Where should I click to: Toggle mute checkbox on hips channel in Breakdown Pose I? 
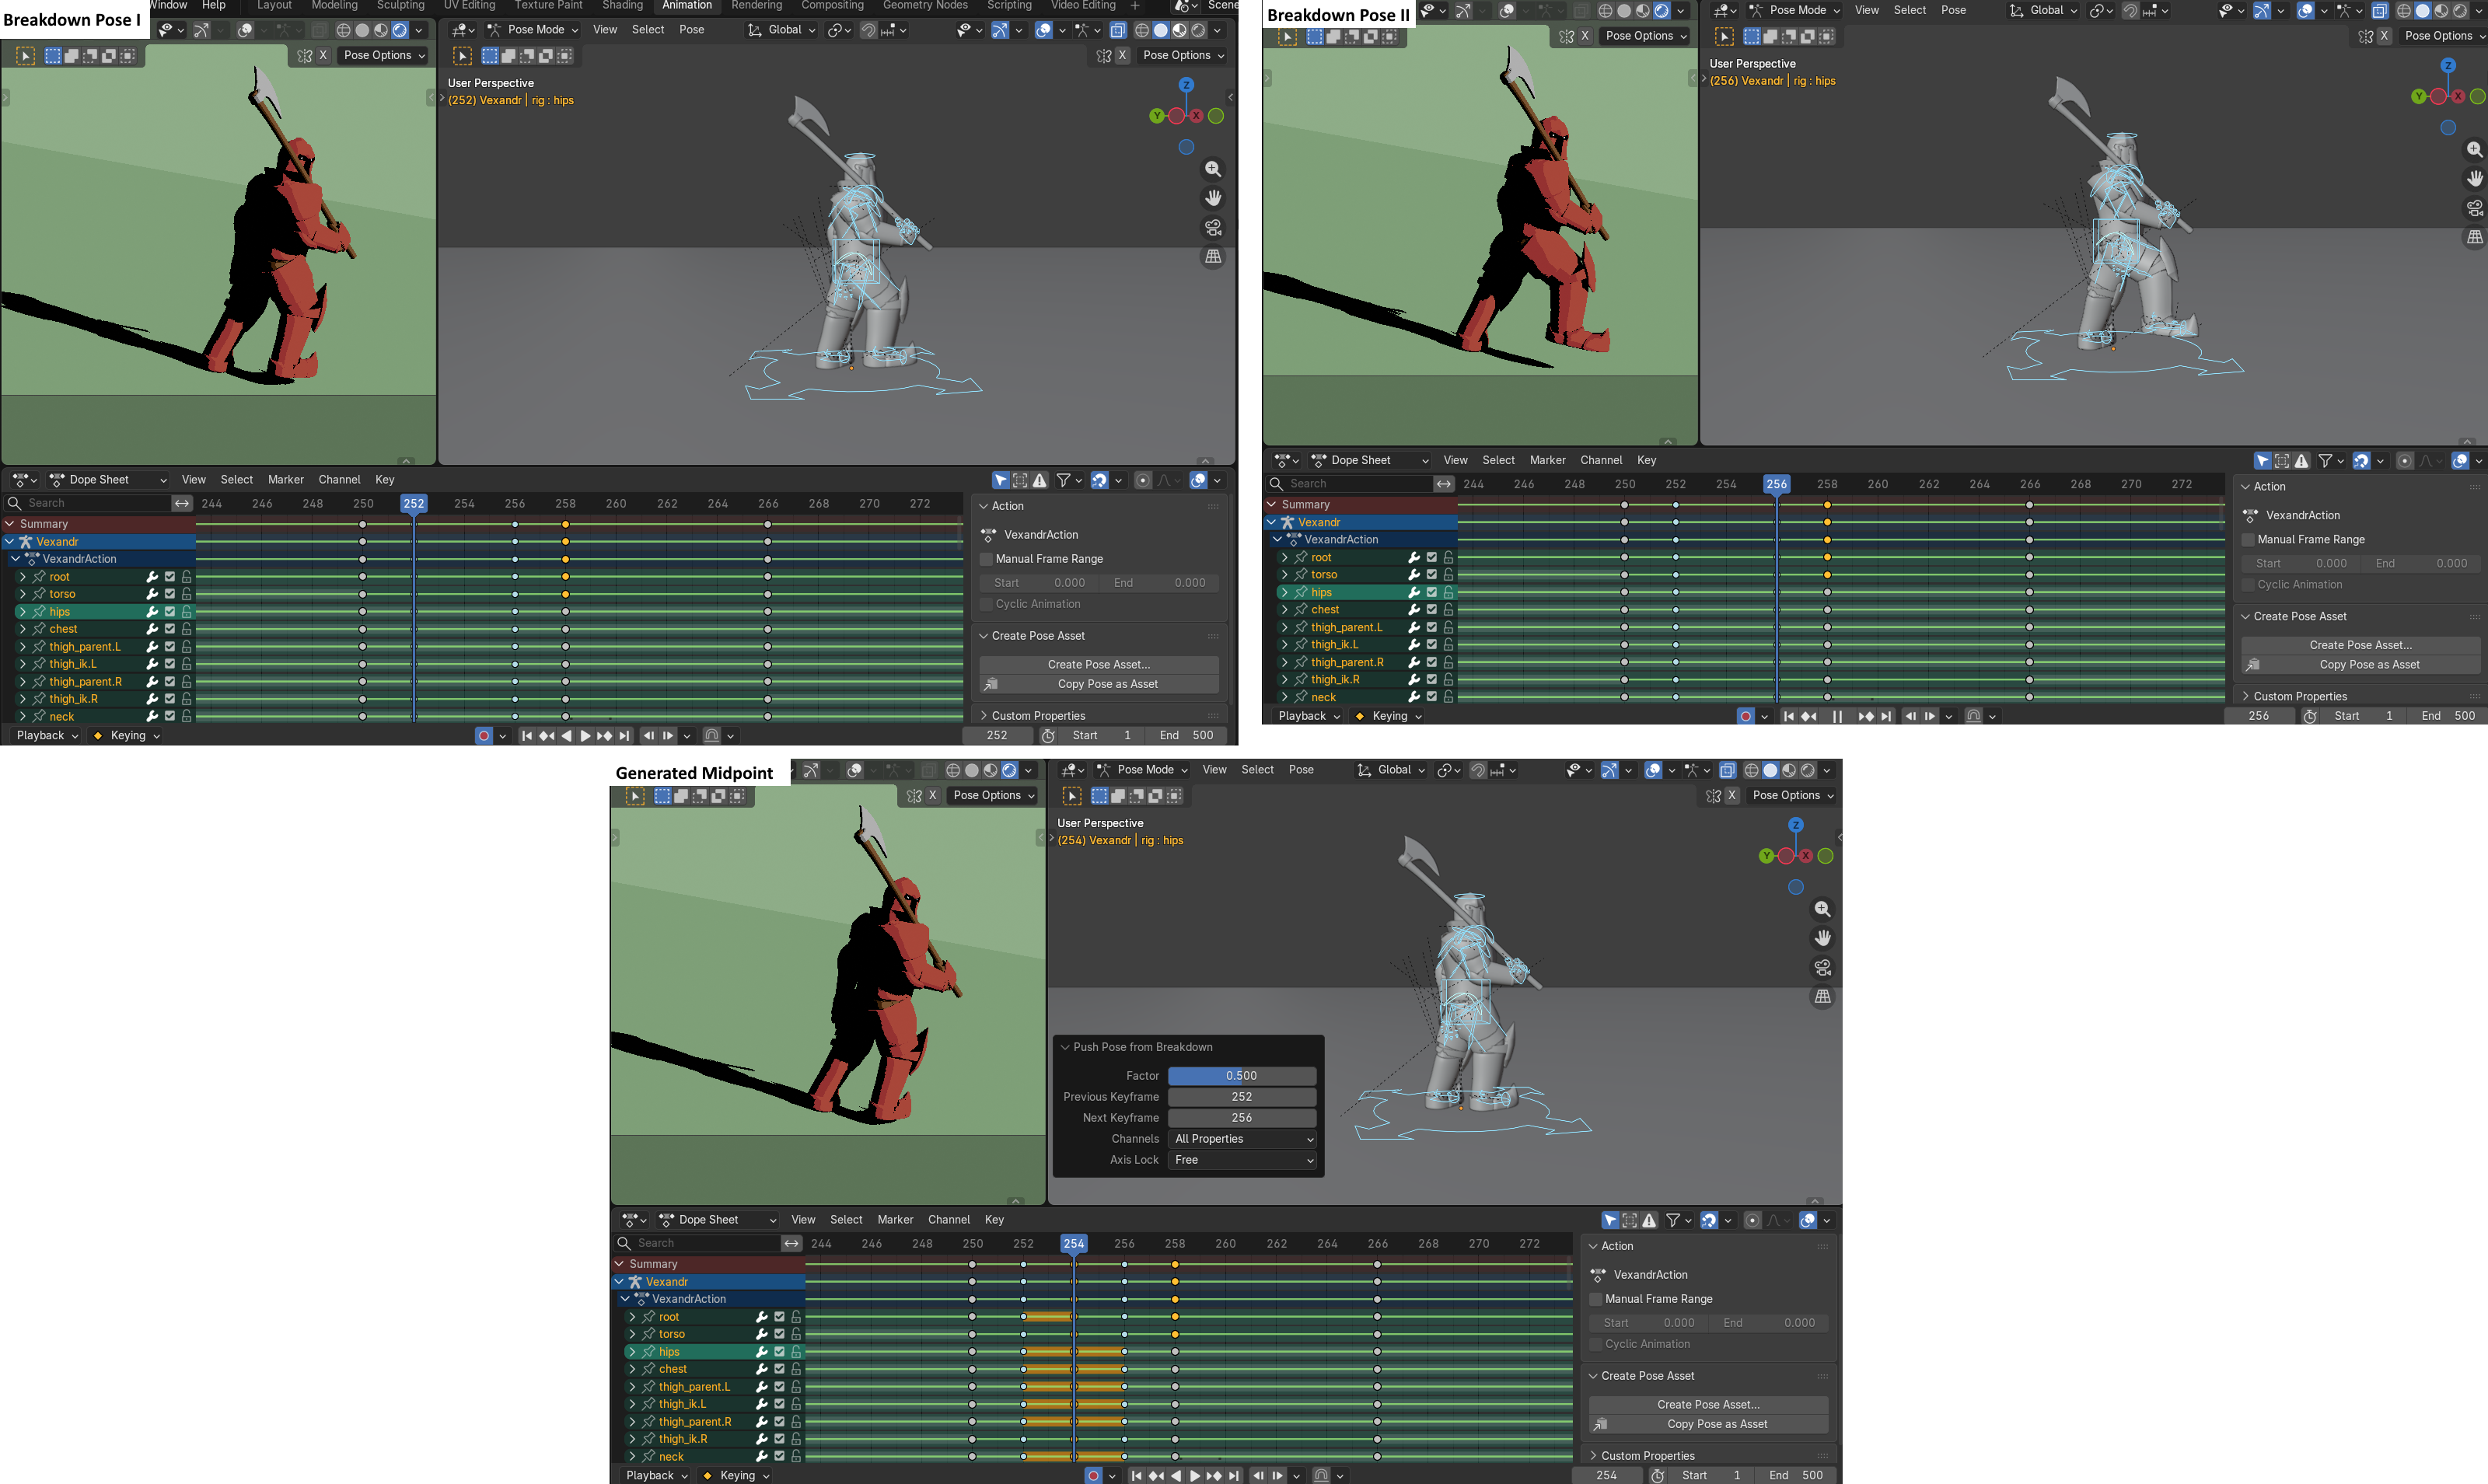[170, 612]
